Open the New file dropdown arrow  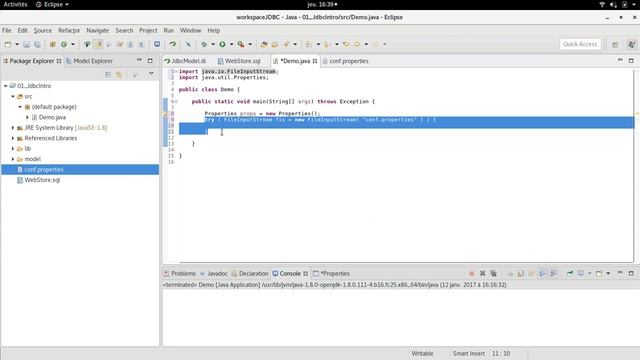click(17, 44)
